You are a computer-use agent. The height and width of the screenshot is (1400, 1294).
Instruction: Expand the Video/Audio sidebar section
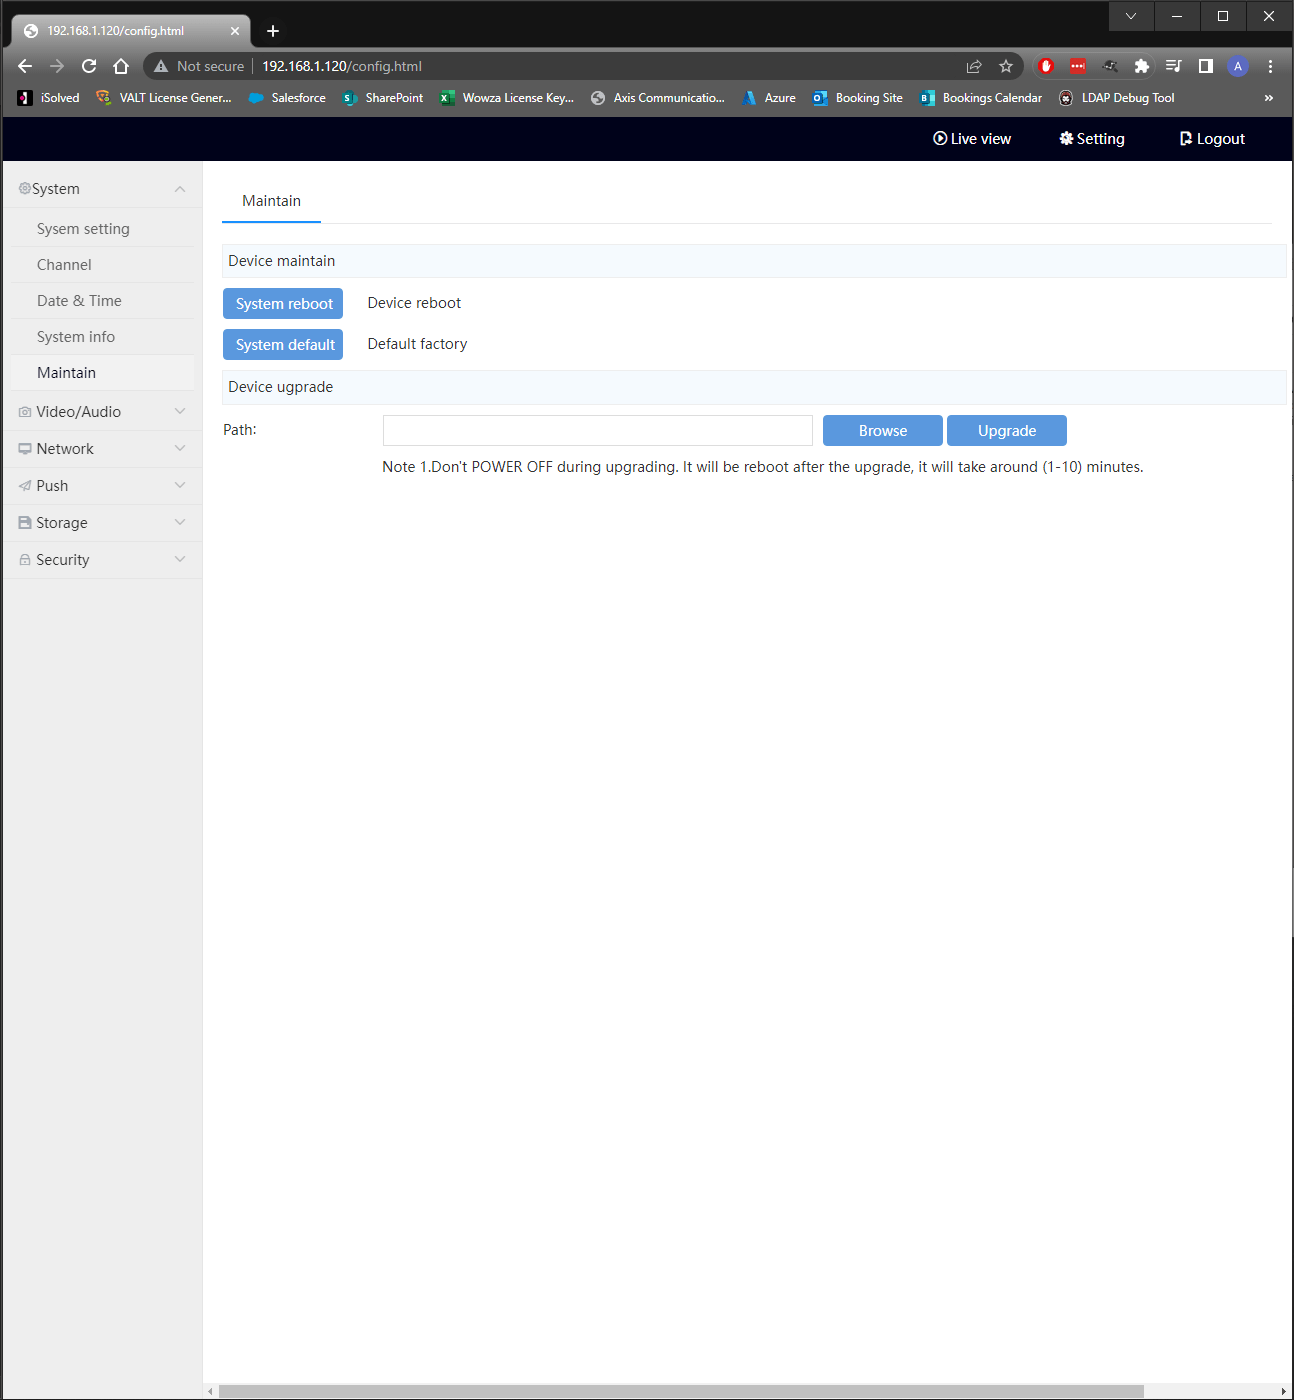102,412
